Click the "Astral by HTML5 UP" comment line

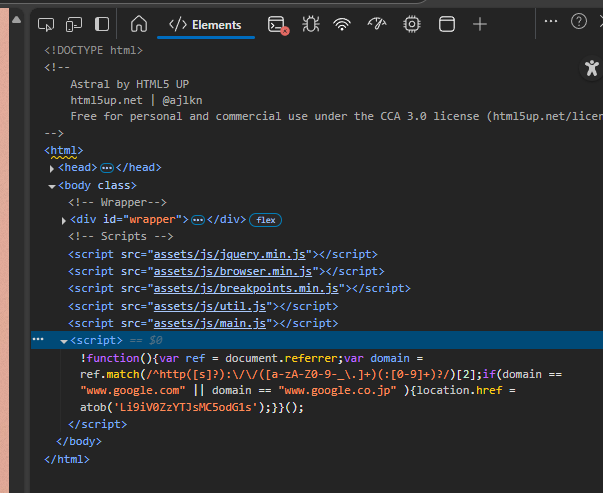[x=130, y=84]
